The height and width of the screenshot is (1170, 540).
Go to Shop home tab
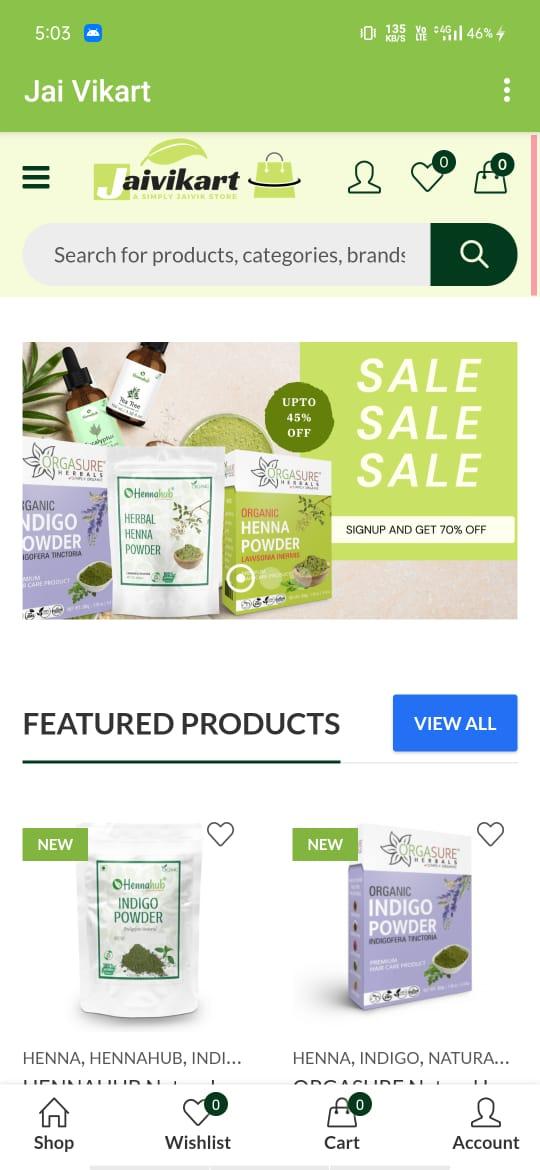point(54,1124)
